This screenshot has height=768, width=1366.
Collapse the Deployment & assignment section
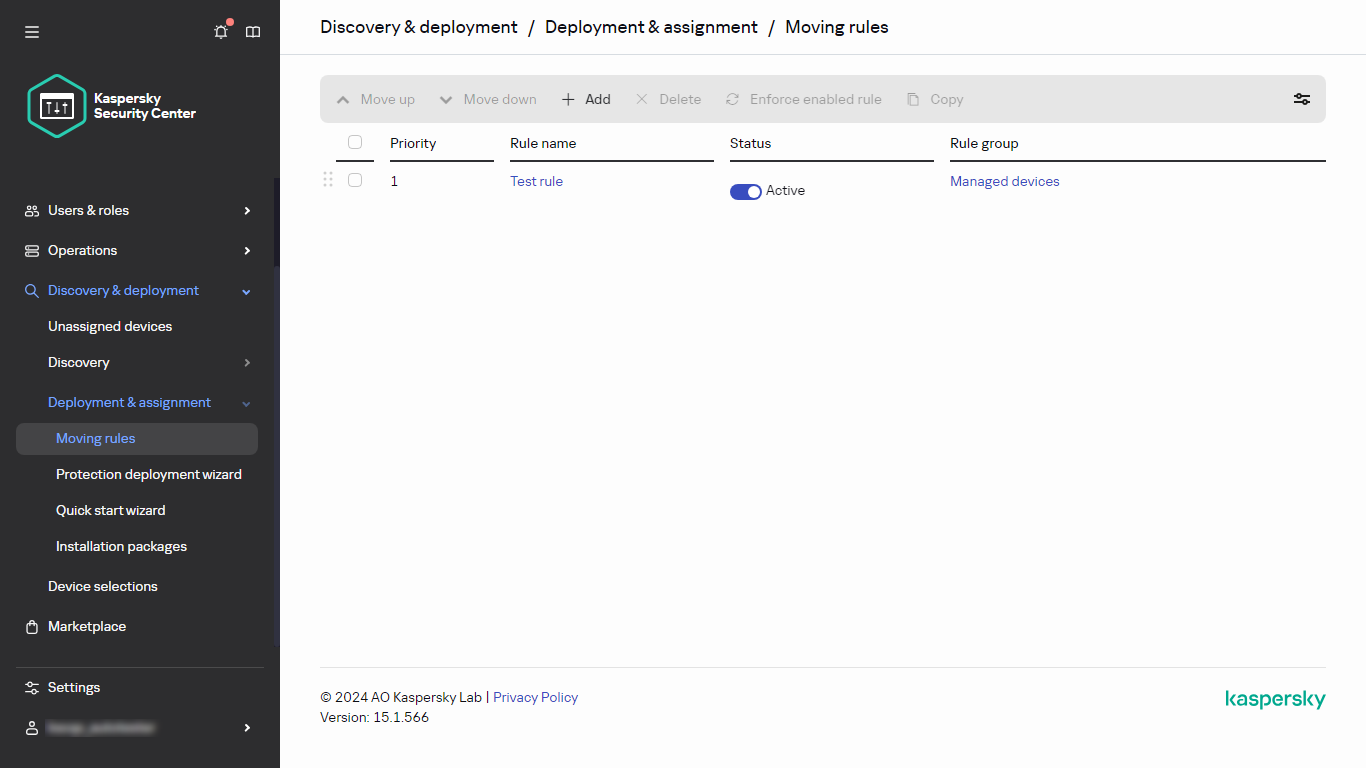click(246, 402)
